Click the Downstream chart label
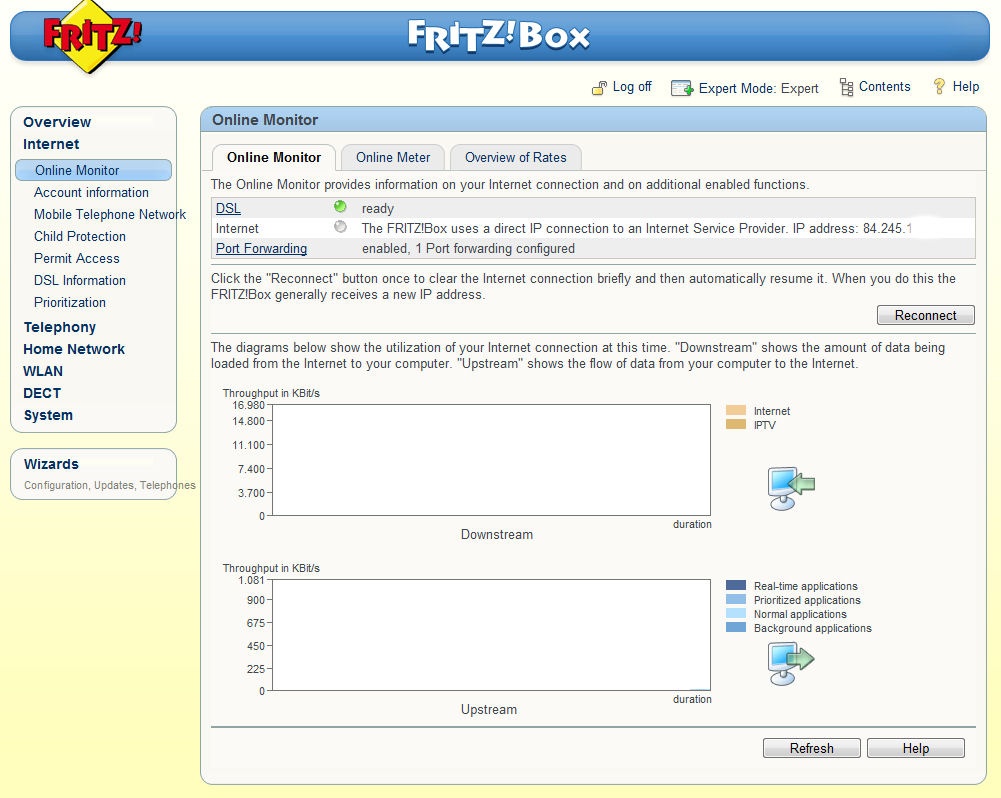The height and width of the screenshot is (798, 1001). pyautogui.click(x=497, y=534)
